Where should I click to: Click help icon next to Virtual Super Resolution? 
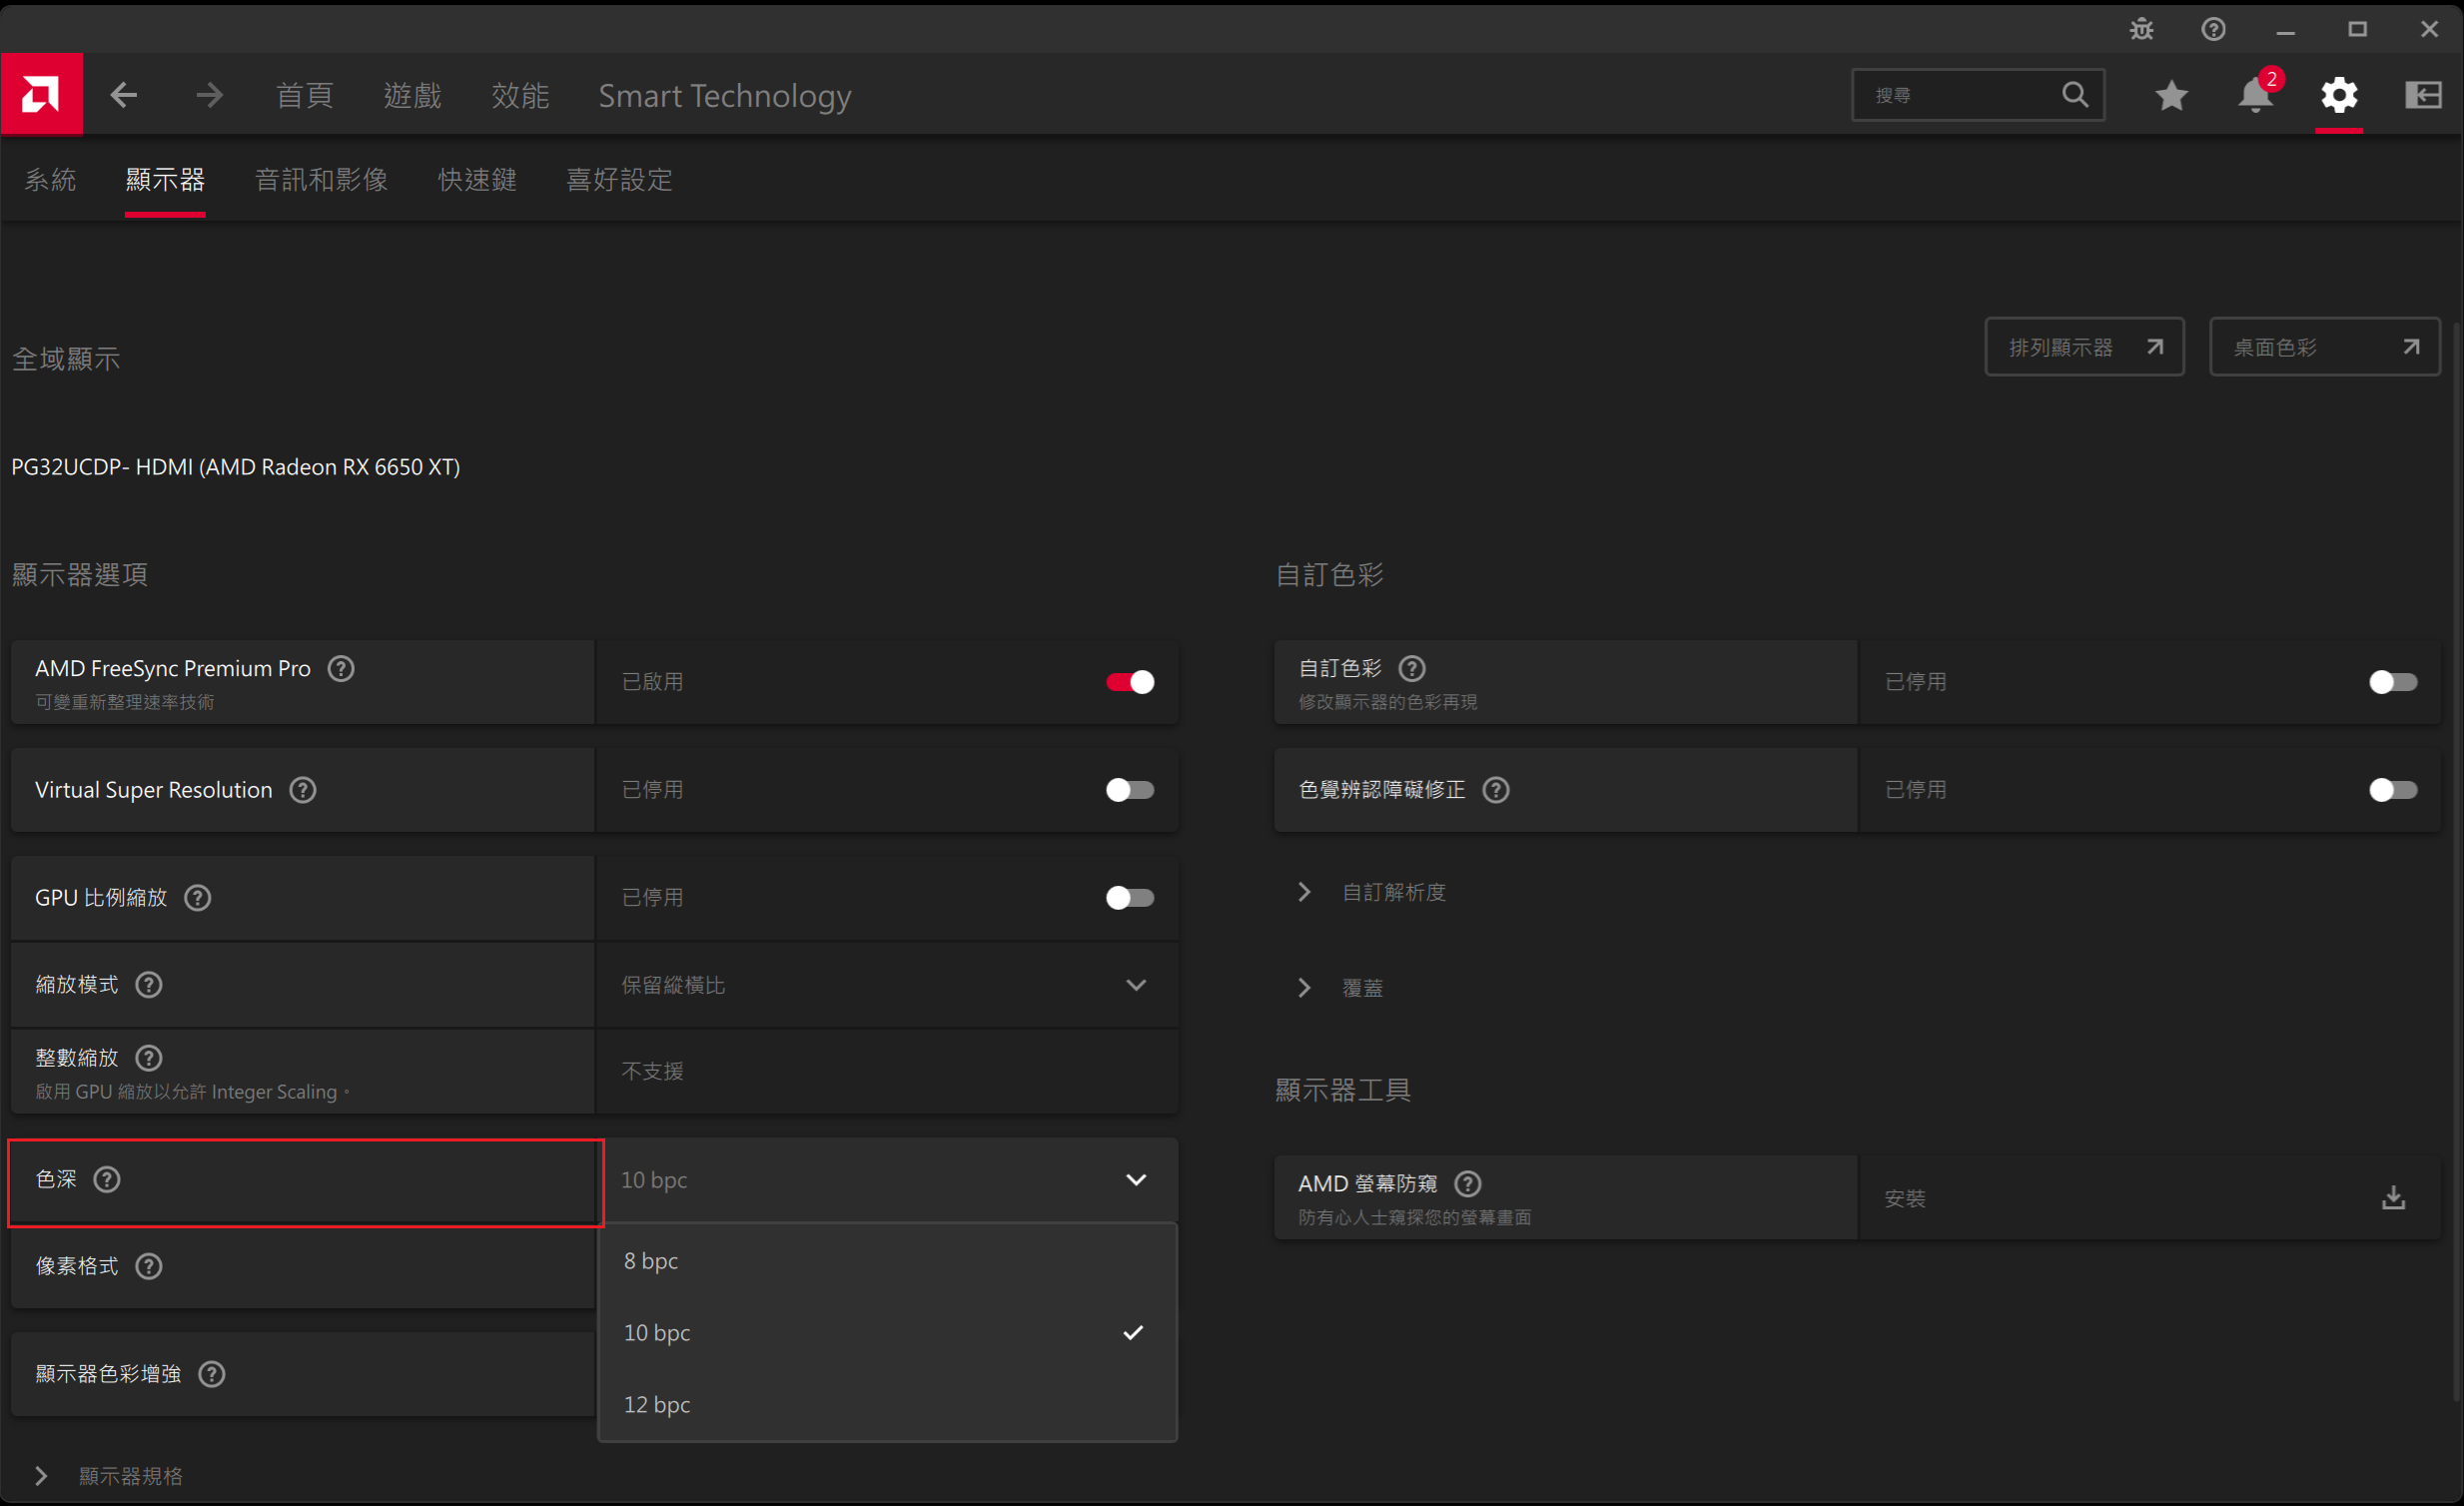tap(303, 790)
